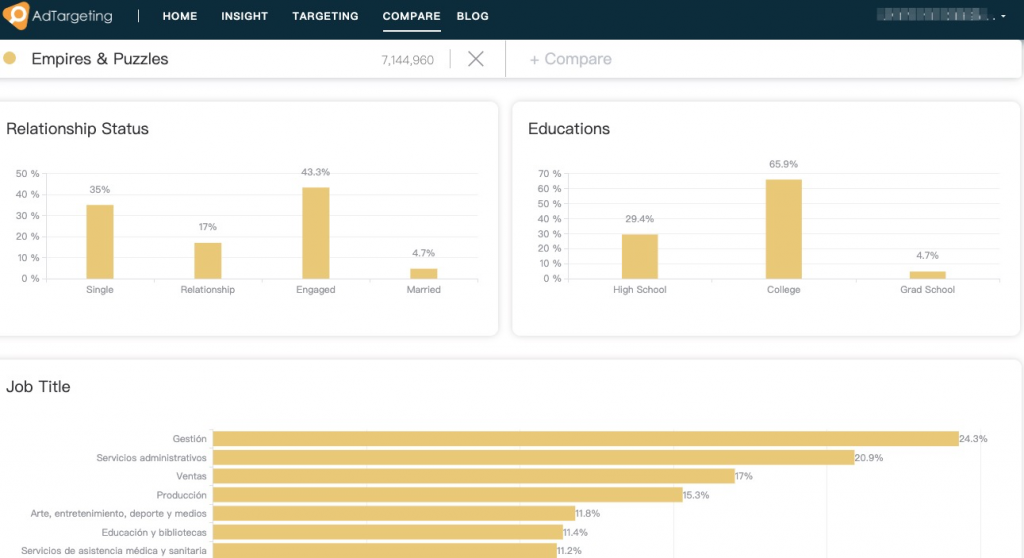Open the blurred account dropdown arrow
Screen dimensions: 1024x558
1003,16
